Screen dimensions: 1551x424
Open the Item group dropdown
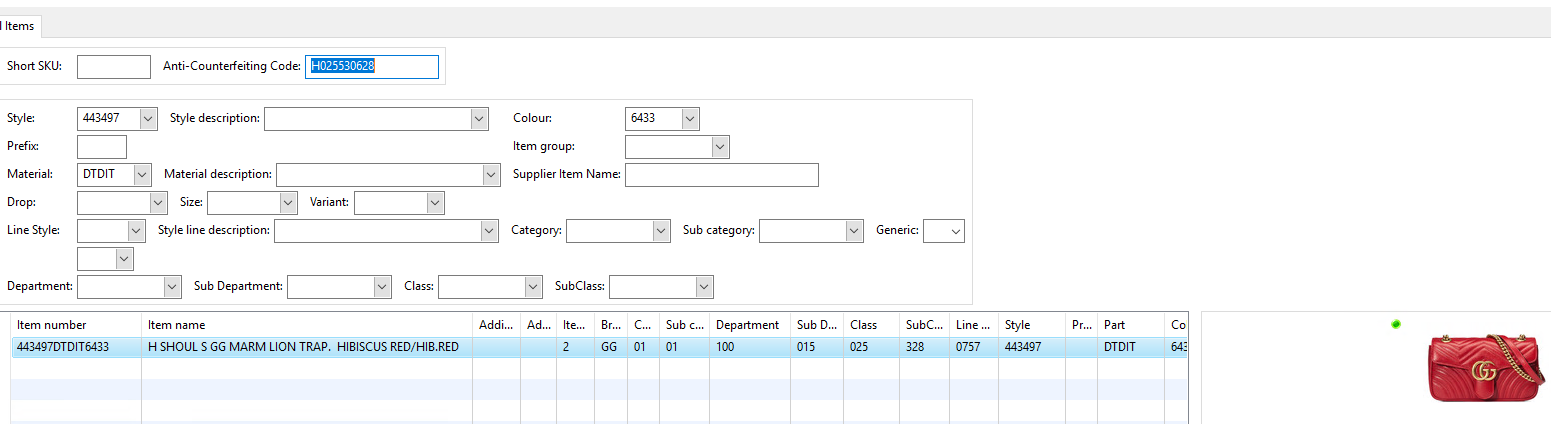coord(720,147)
